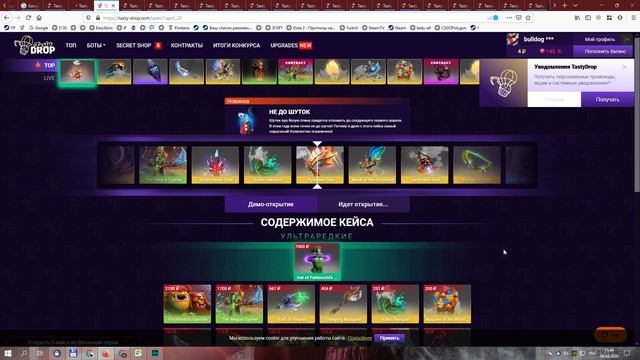Open the notification center icon
The height and width of the screenshot is (360, 640).
coord(627,353)
